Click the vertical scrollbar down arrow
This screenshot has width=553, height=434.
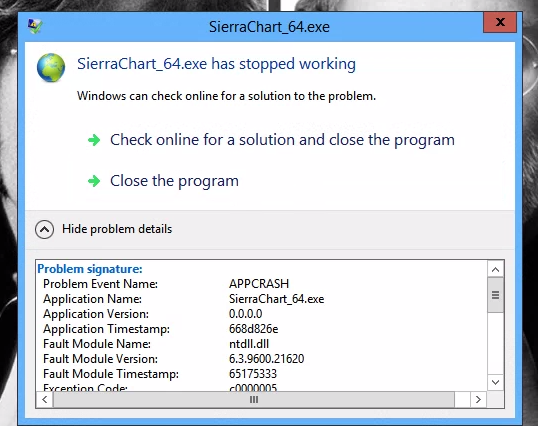(496, 383)
